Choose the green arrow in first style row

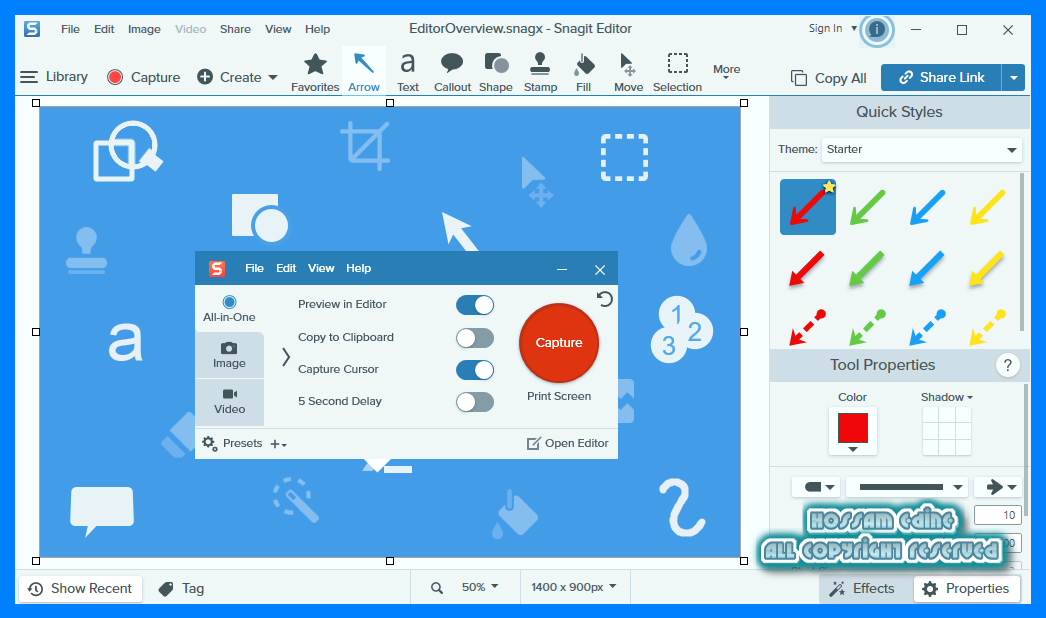click(867, 207)
